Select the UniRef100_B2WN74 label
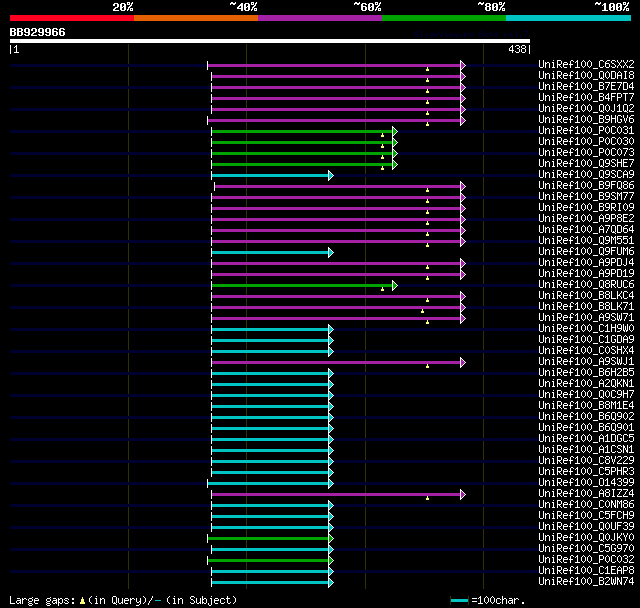This screenshot has height=608, width=640. (x=586, y=582)
